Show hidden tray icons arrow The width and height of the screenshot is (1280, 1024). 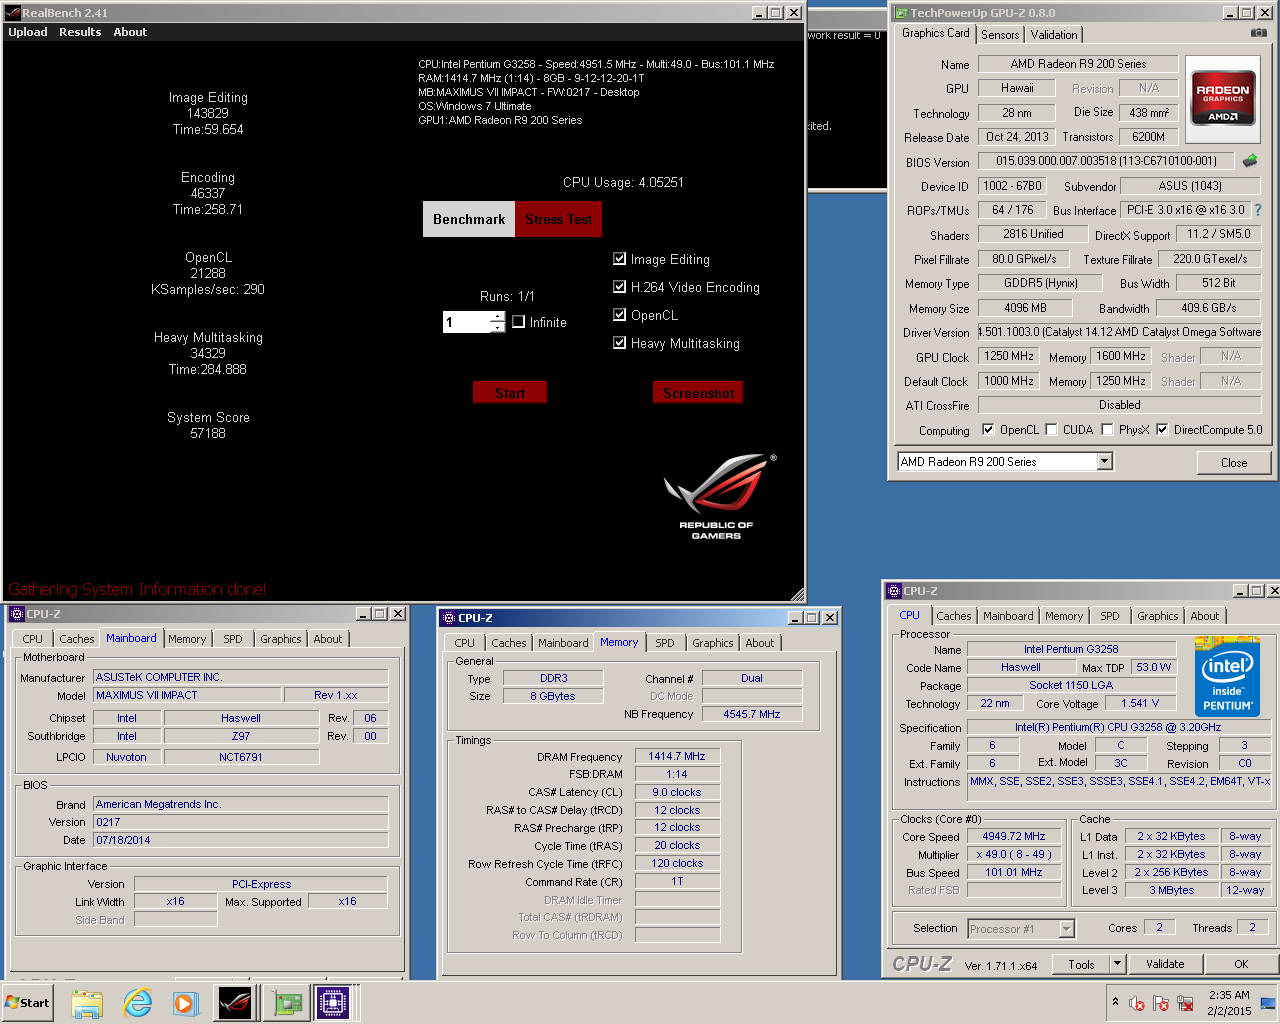tap(1115, 1002)
